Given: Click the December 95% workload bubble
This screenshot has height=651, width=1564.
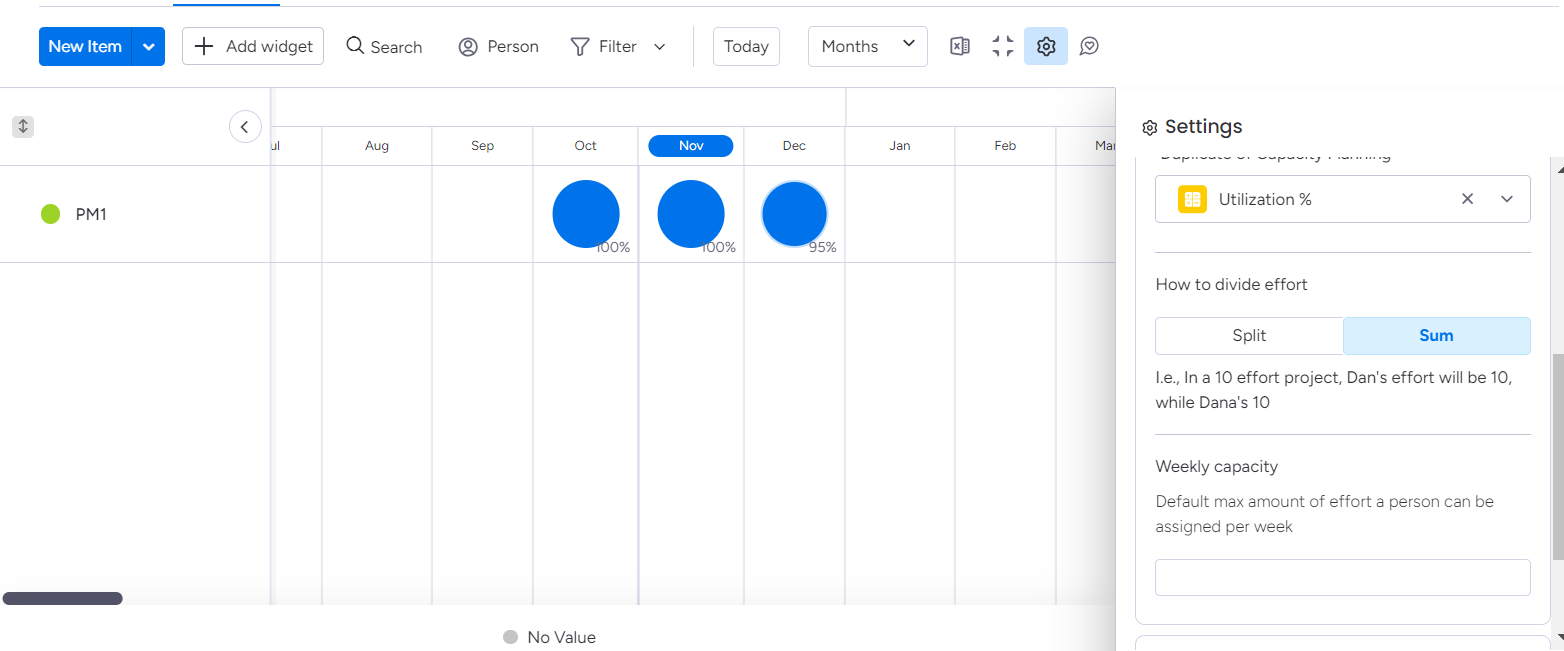Looking at the screenshot, I should click(794, 214).
